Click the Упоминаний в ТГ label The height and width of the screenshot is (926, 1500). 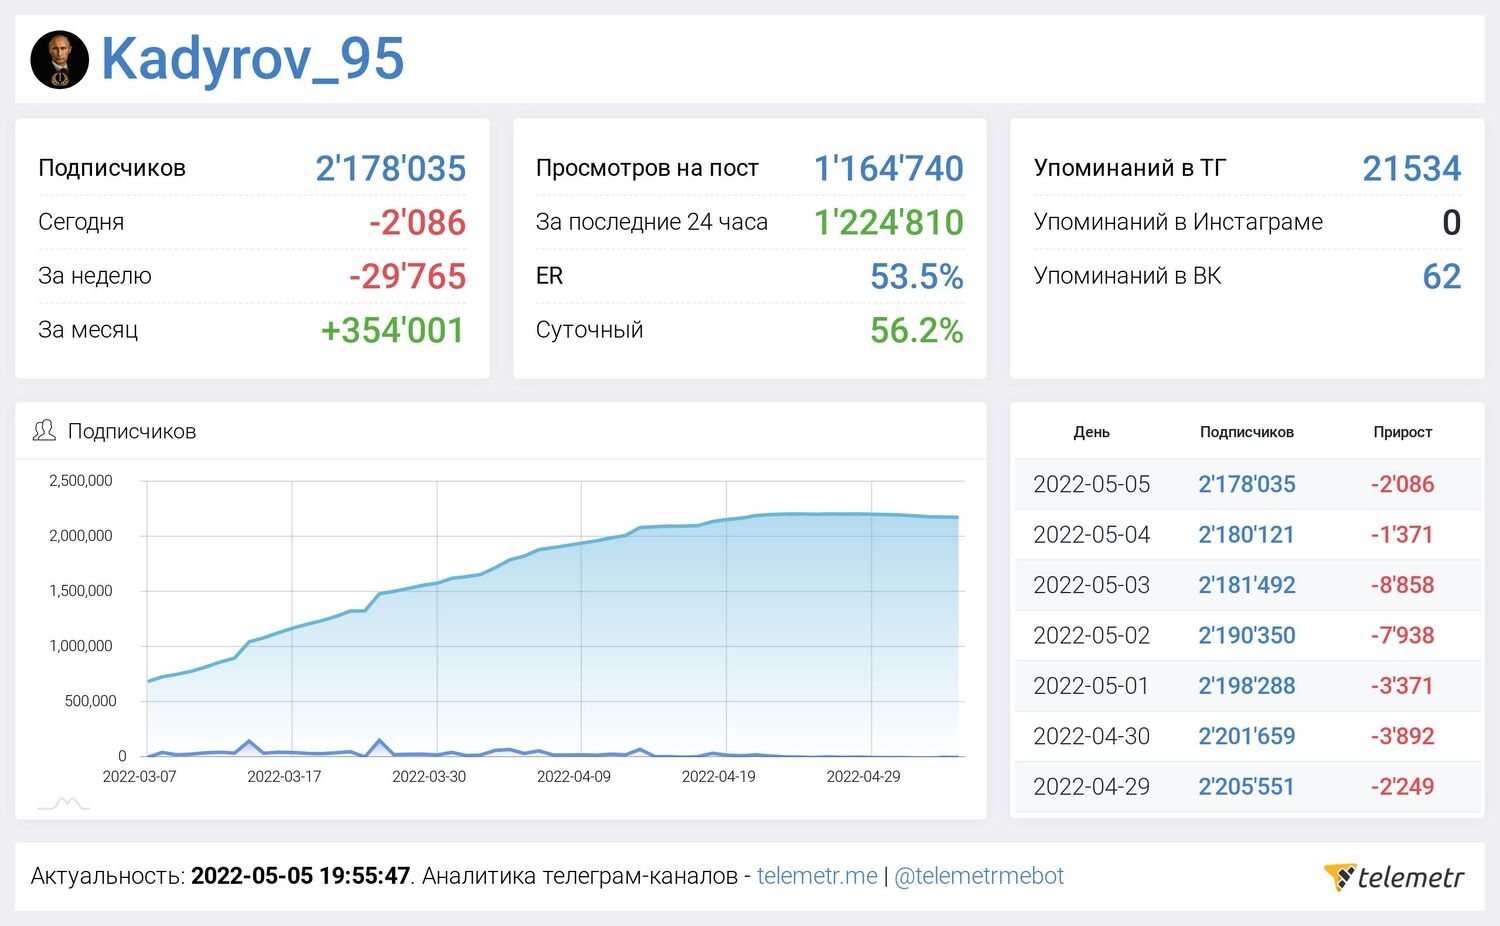(1130, 168)
